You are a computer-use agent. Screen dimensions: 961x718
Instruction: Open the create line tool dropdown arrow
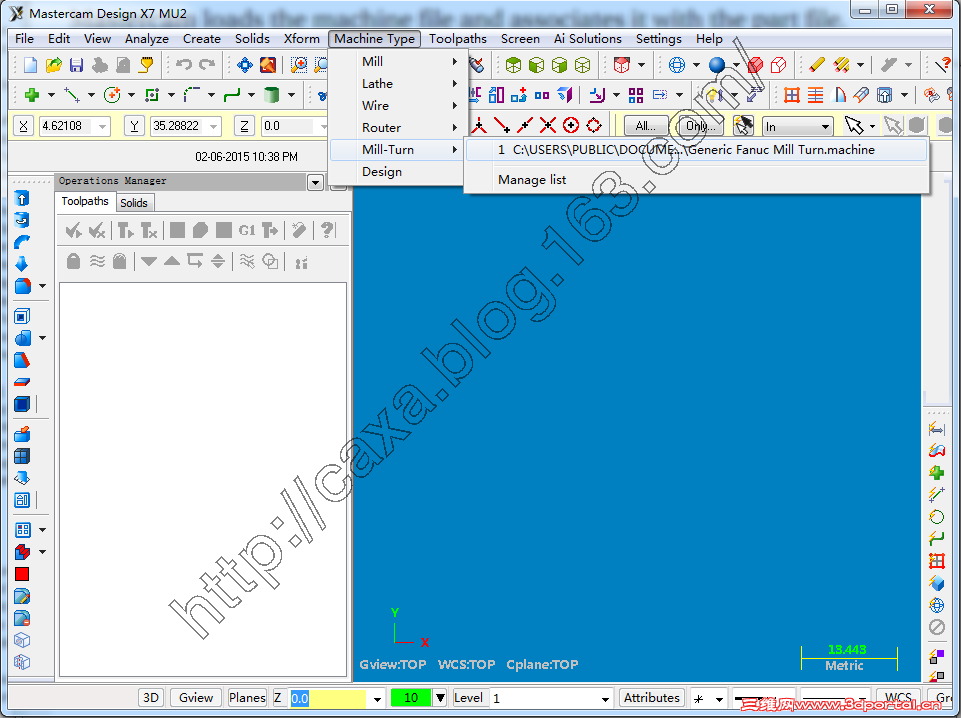[x=91, y=95]
